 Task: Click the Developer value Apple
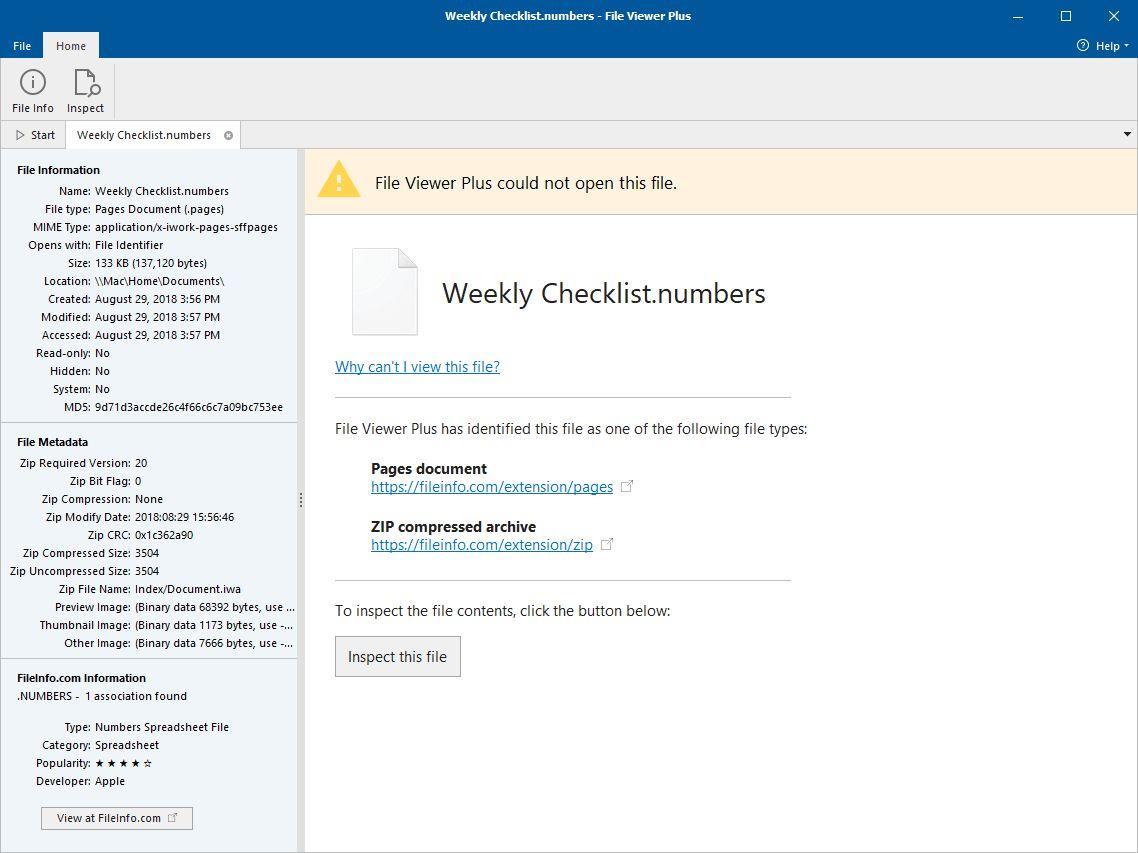tap(110, 781)
